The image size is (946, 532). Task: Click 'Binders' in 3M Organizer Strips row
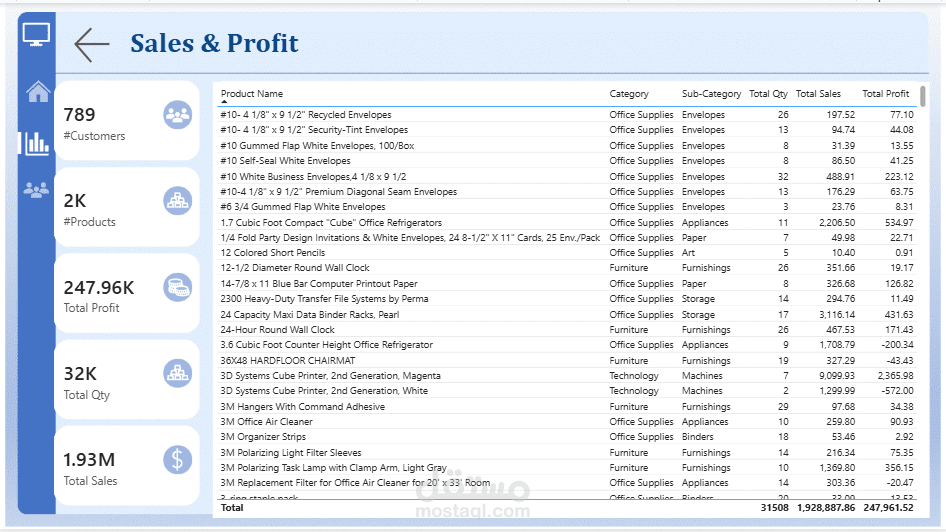coord(697,437)
